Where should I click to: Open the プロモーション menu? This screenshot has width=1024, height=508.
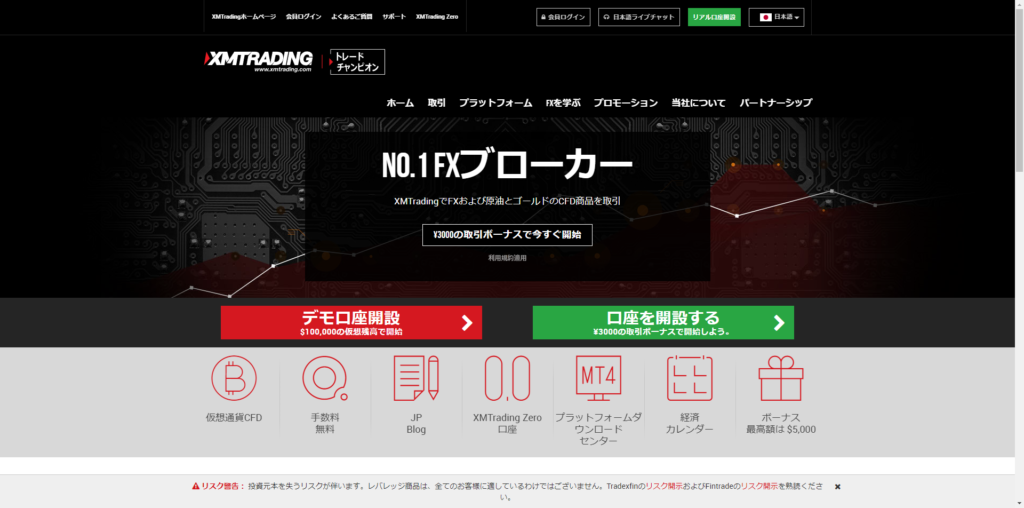(626, 103)
